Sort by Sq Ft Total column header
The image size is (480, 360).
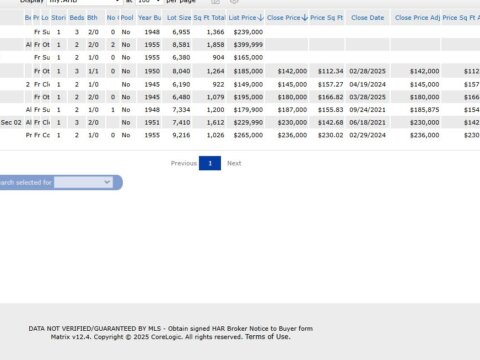pos(209,18)
